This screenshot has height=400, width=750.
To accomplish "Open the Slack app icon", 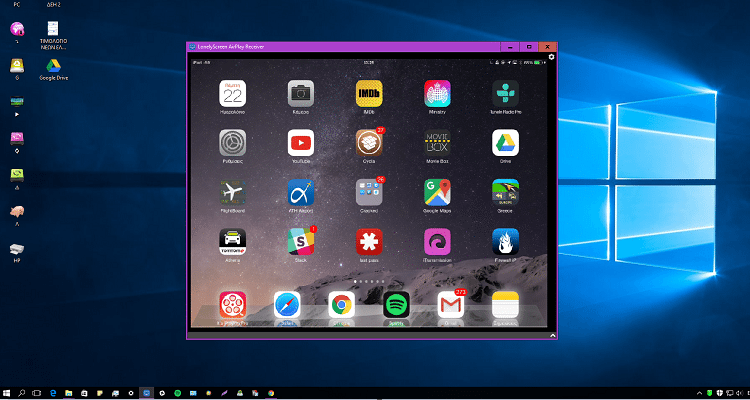I will point(300,241).
